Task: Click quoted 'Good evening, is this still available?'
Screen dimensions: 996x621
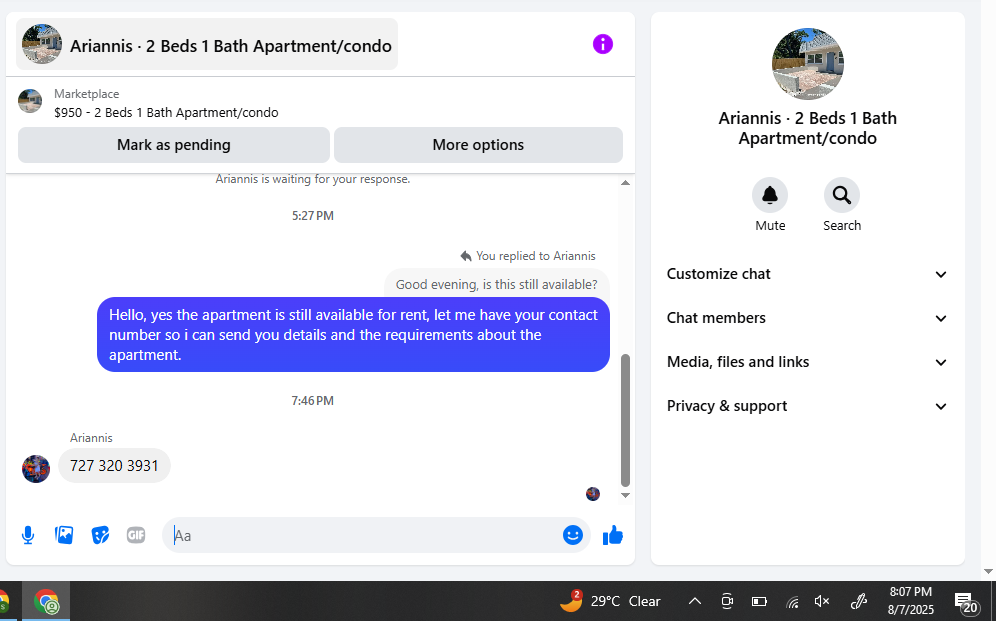Action: [497, 284]
